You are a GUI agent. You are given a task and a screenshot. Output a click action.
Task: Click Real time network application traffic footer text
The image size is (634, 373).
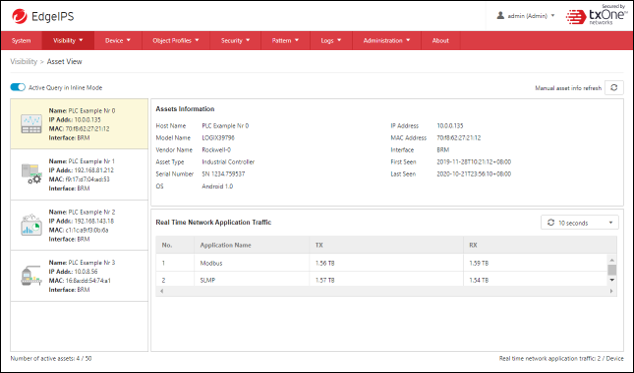click(561, 358)
